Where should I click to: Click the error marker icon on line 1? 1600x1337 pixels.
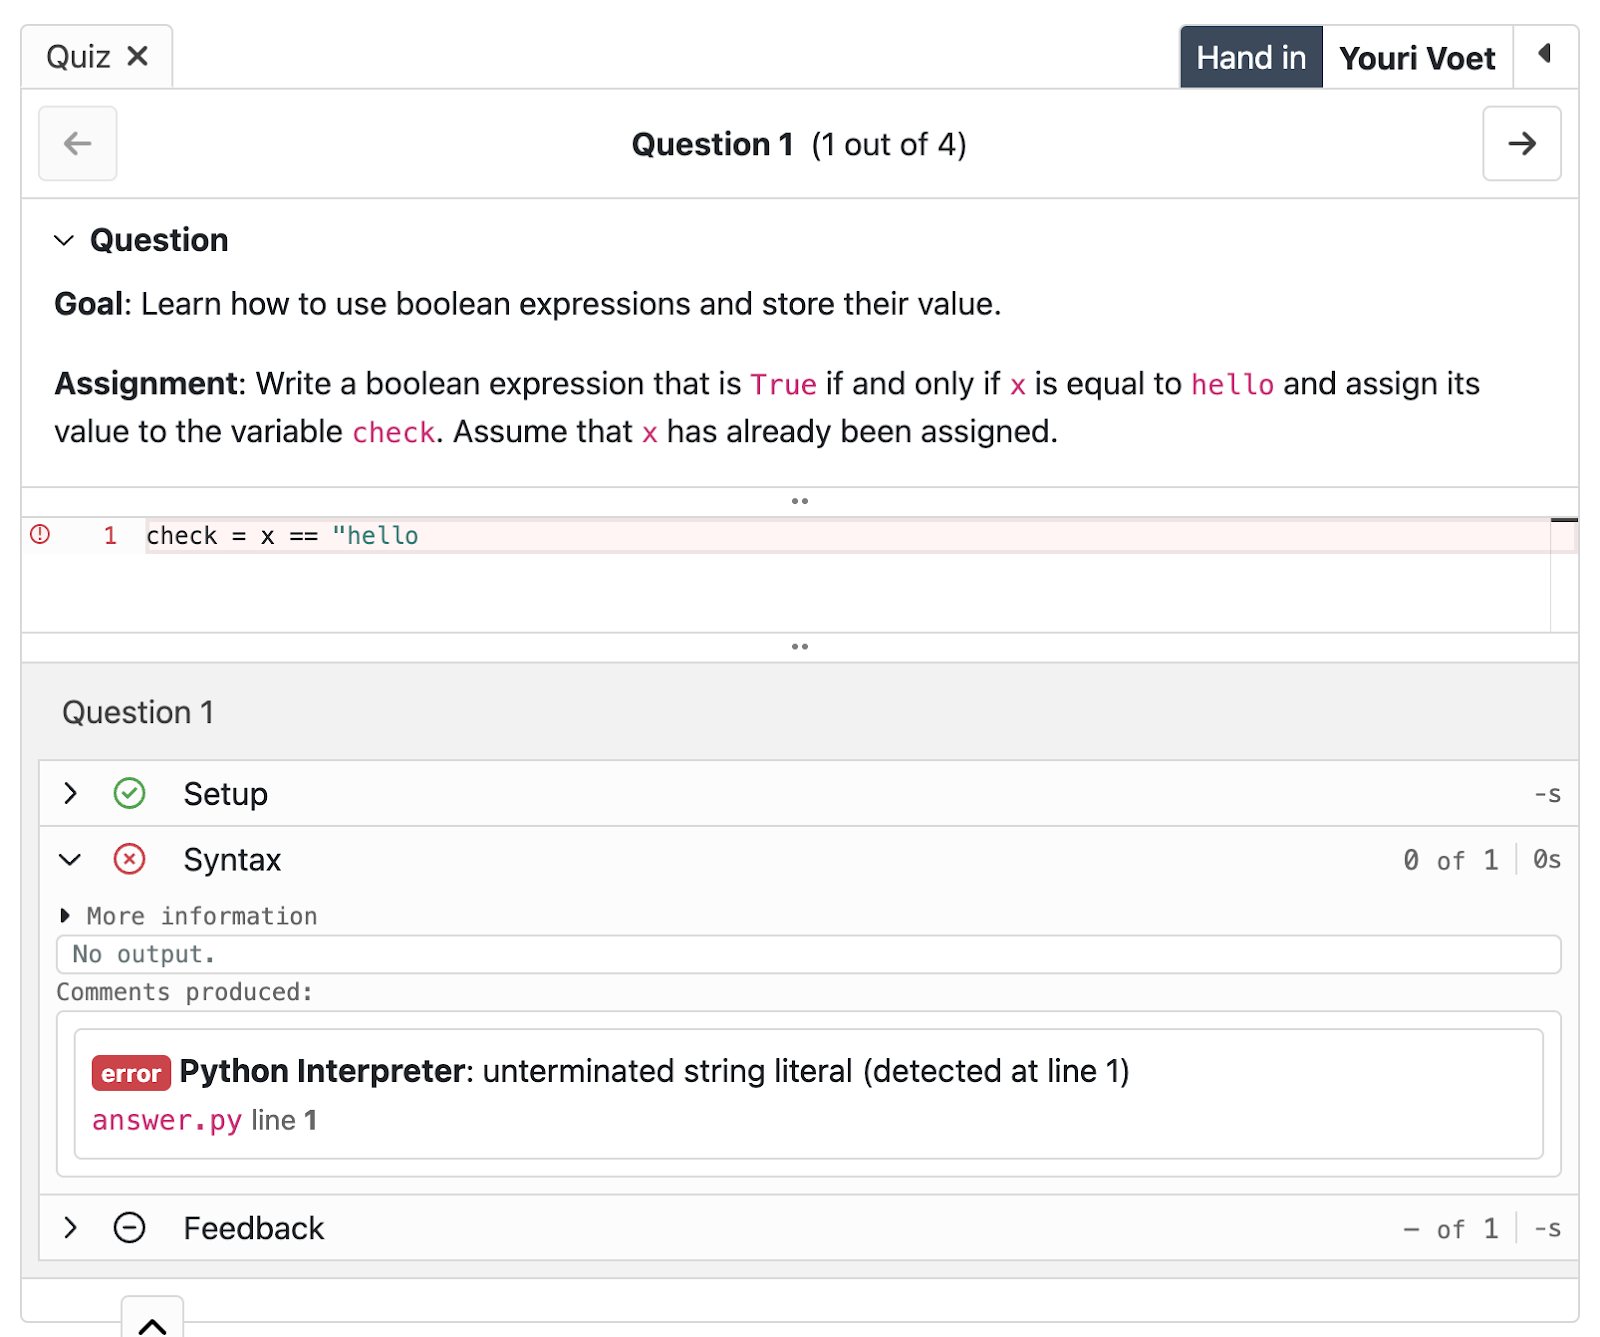40,534
